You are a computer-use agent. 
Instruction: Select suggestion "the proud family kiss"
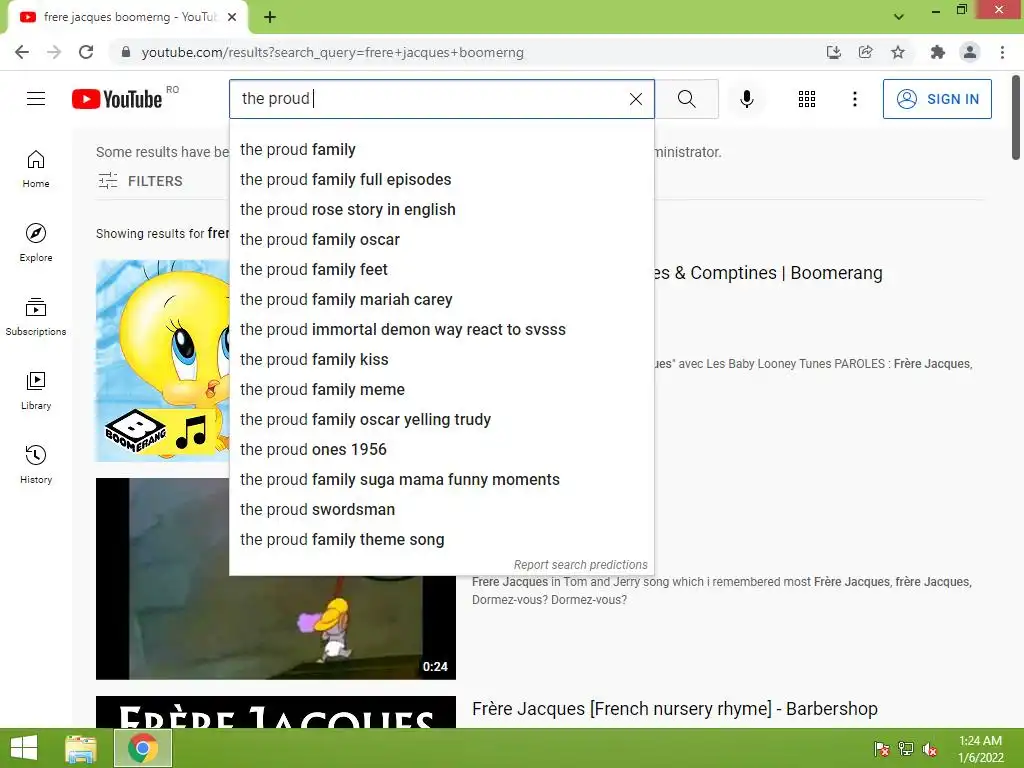(x=441, y=360)
